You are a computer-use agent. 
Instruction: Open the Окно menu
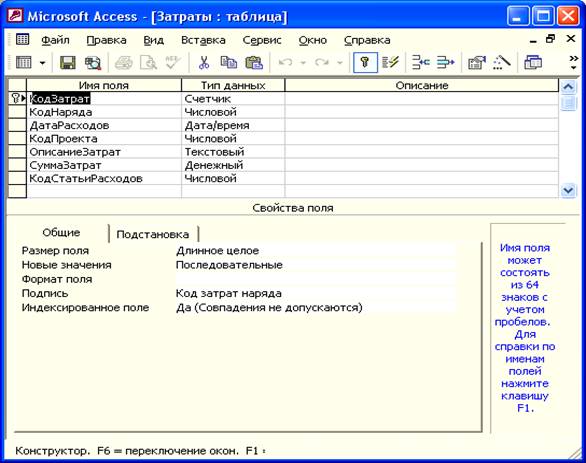pyautogui.click(x=313, y=40)
